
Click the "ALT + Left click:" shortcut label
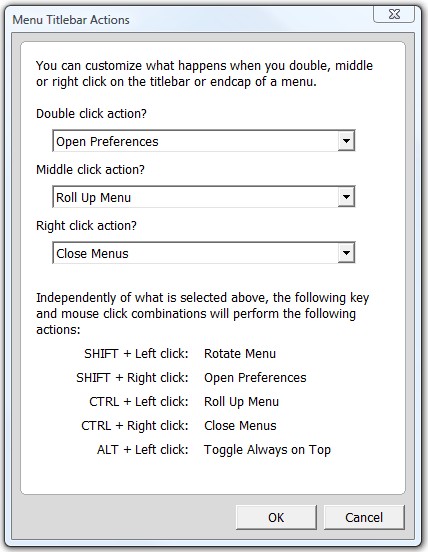[x=143, y=450]
